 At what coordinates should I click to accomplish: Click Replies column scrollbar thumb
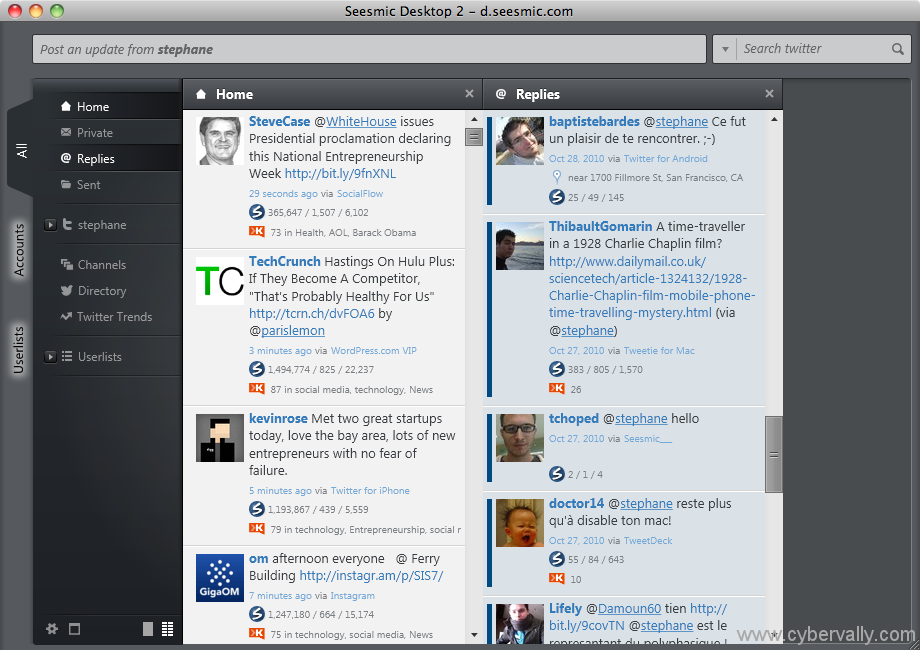(774, 455)
